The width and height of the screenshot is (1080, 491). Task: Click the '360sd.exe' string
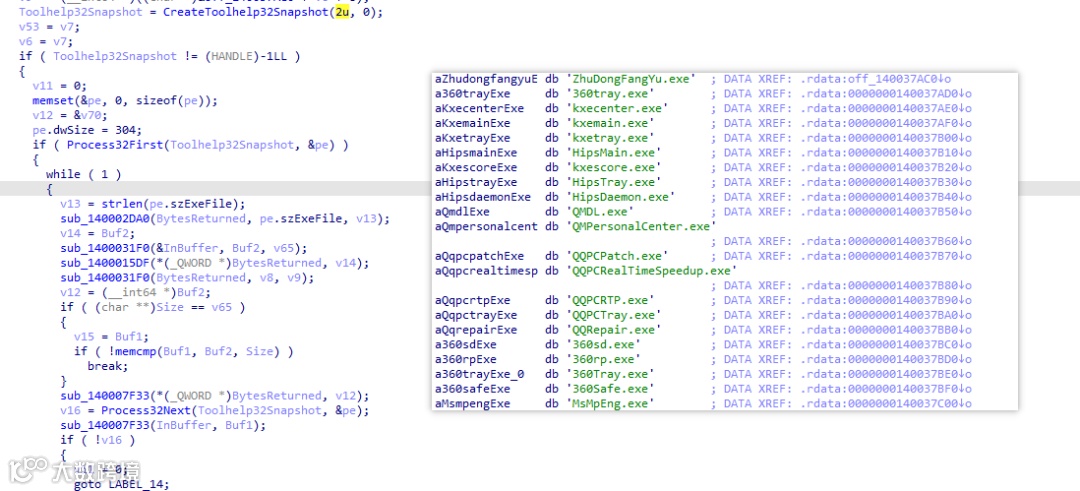tap(603, 344)
